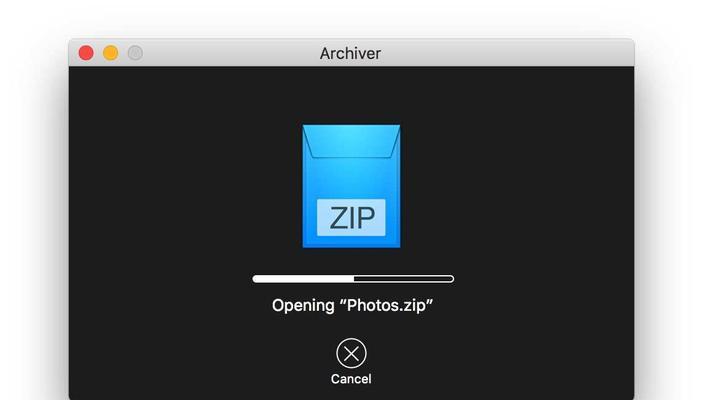
Task: Click the progress bar where the fill ends
Action: point(354,279)
